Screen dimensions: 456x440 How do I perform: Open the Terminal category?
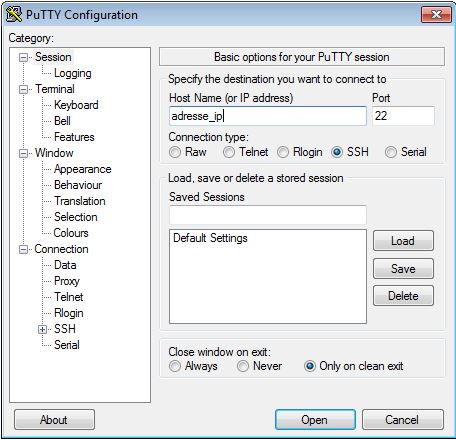coord(55,89)
